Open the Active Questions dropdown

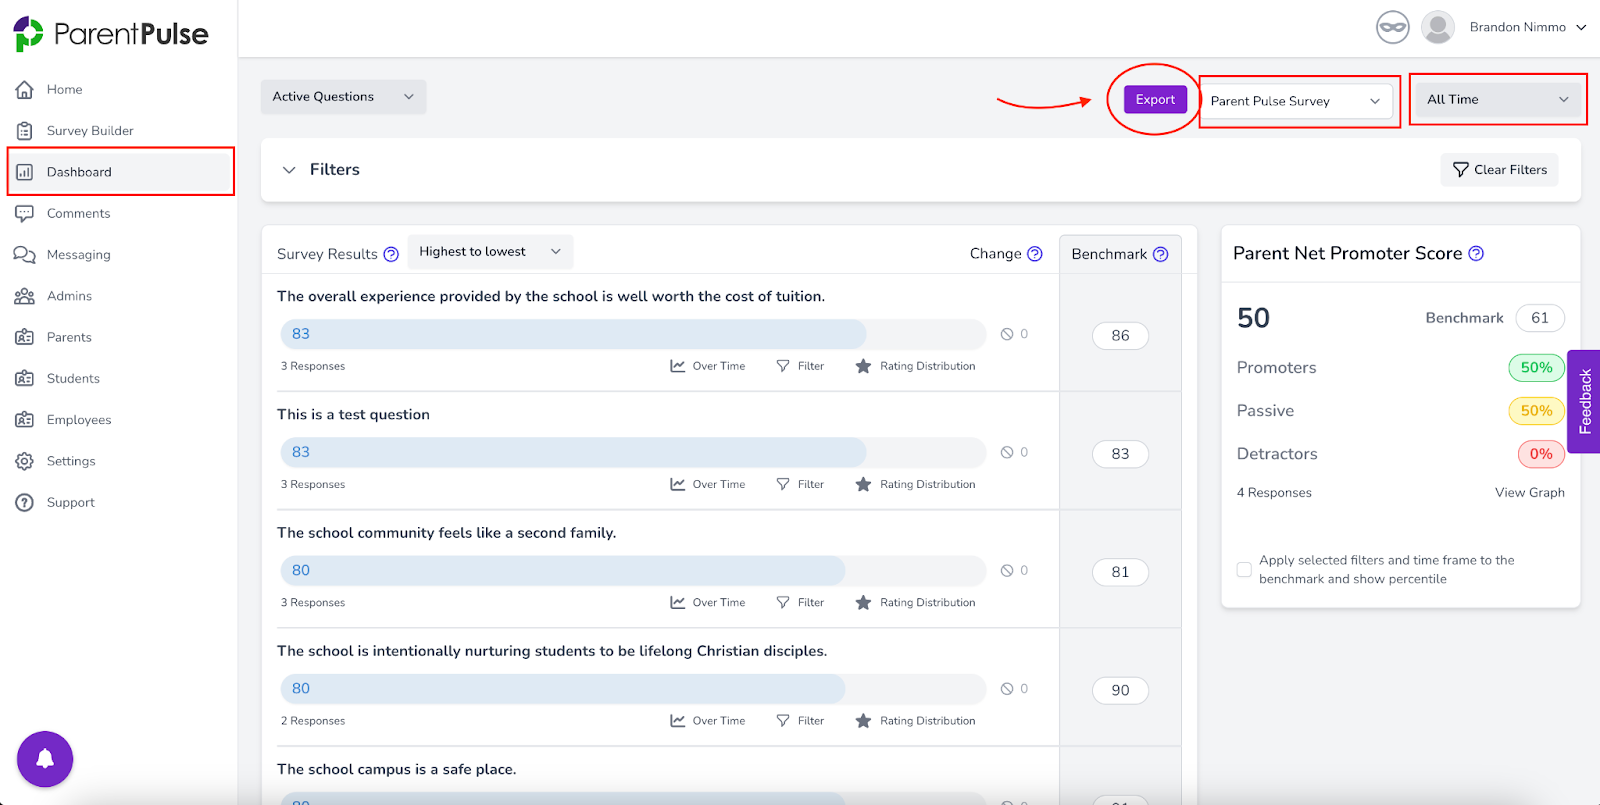tap(343, 97)
